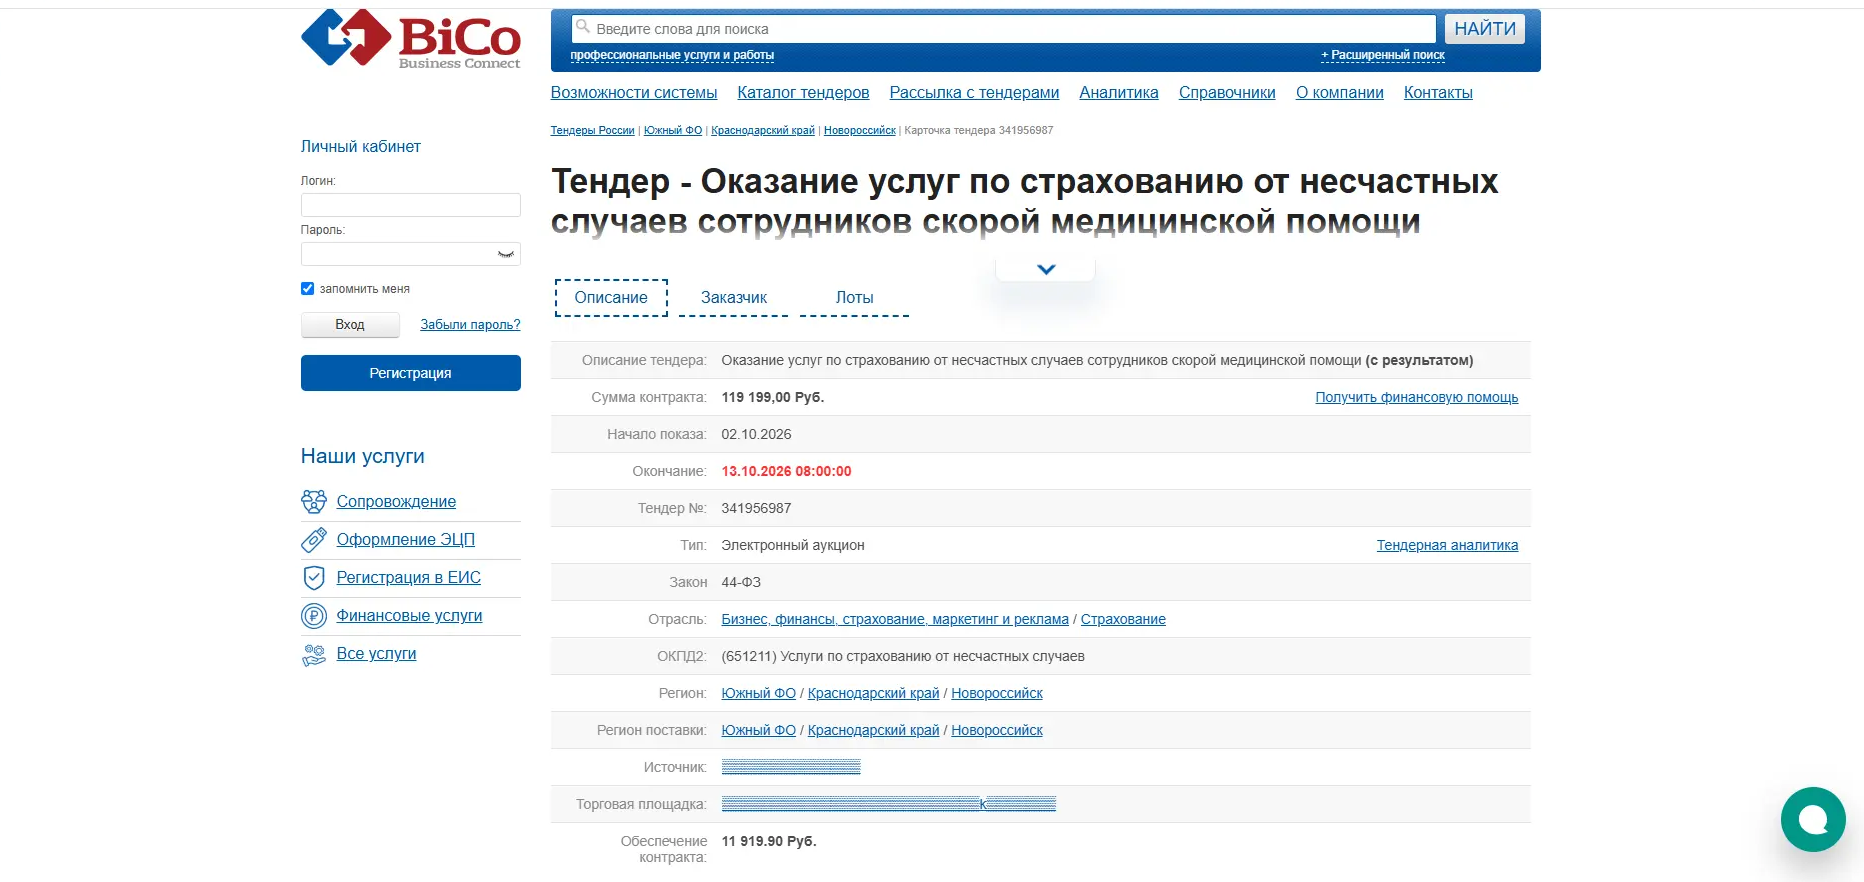
Task: Click Краснодарский край in Регион поставки row
Action: coord(873,731)
